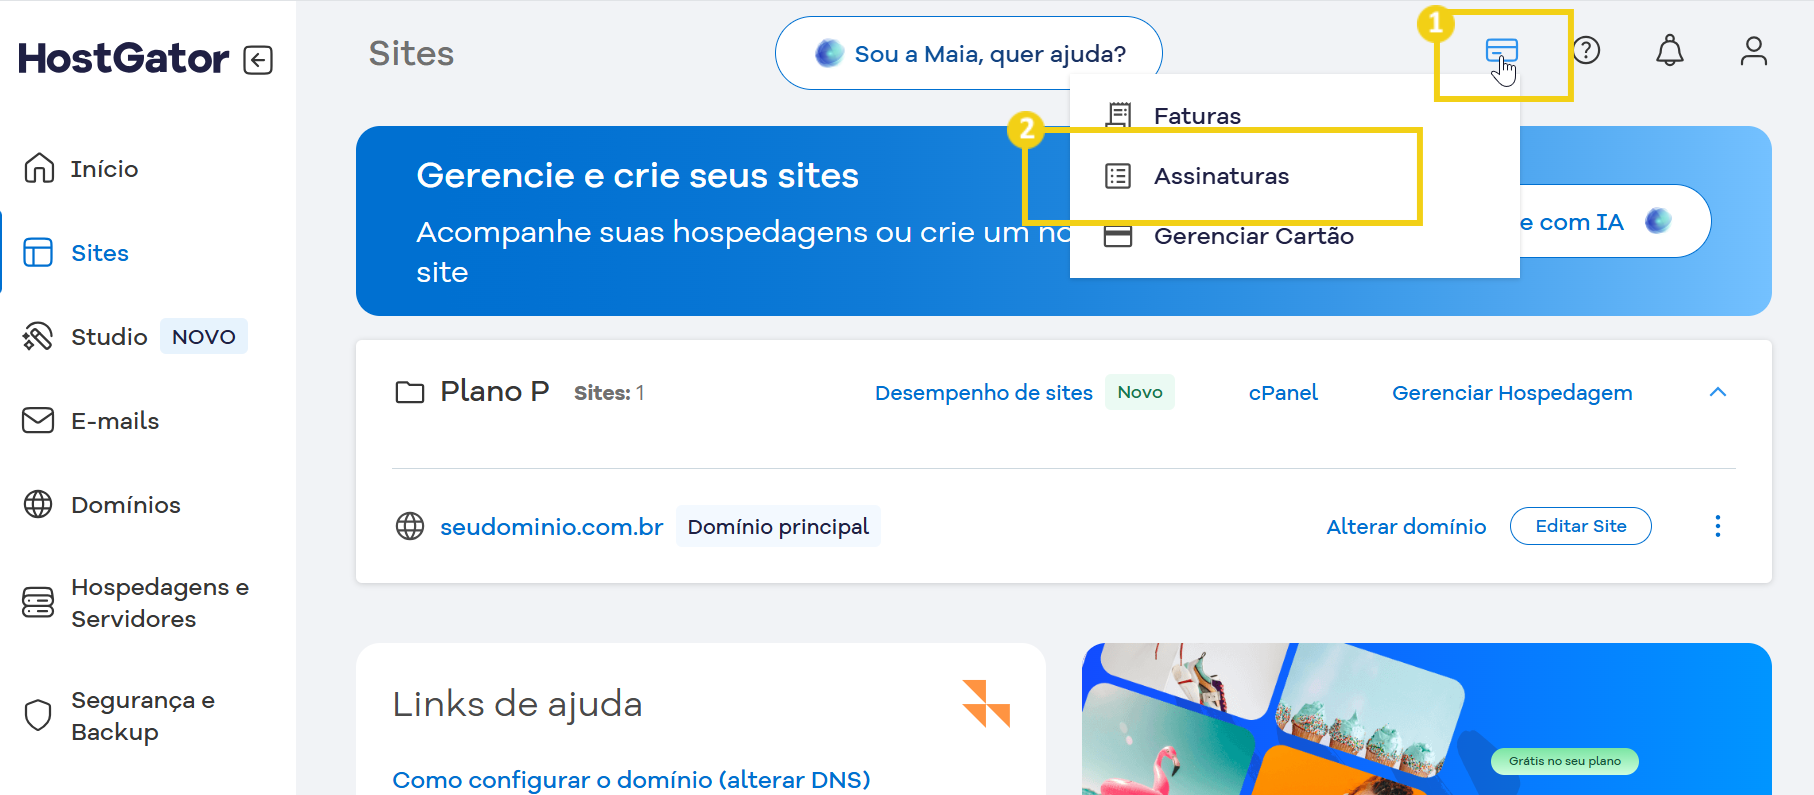
Task: Collapse sidebar using the arrow icon beside HostGator
Action: pos(258,60)
